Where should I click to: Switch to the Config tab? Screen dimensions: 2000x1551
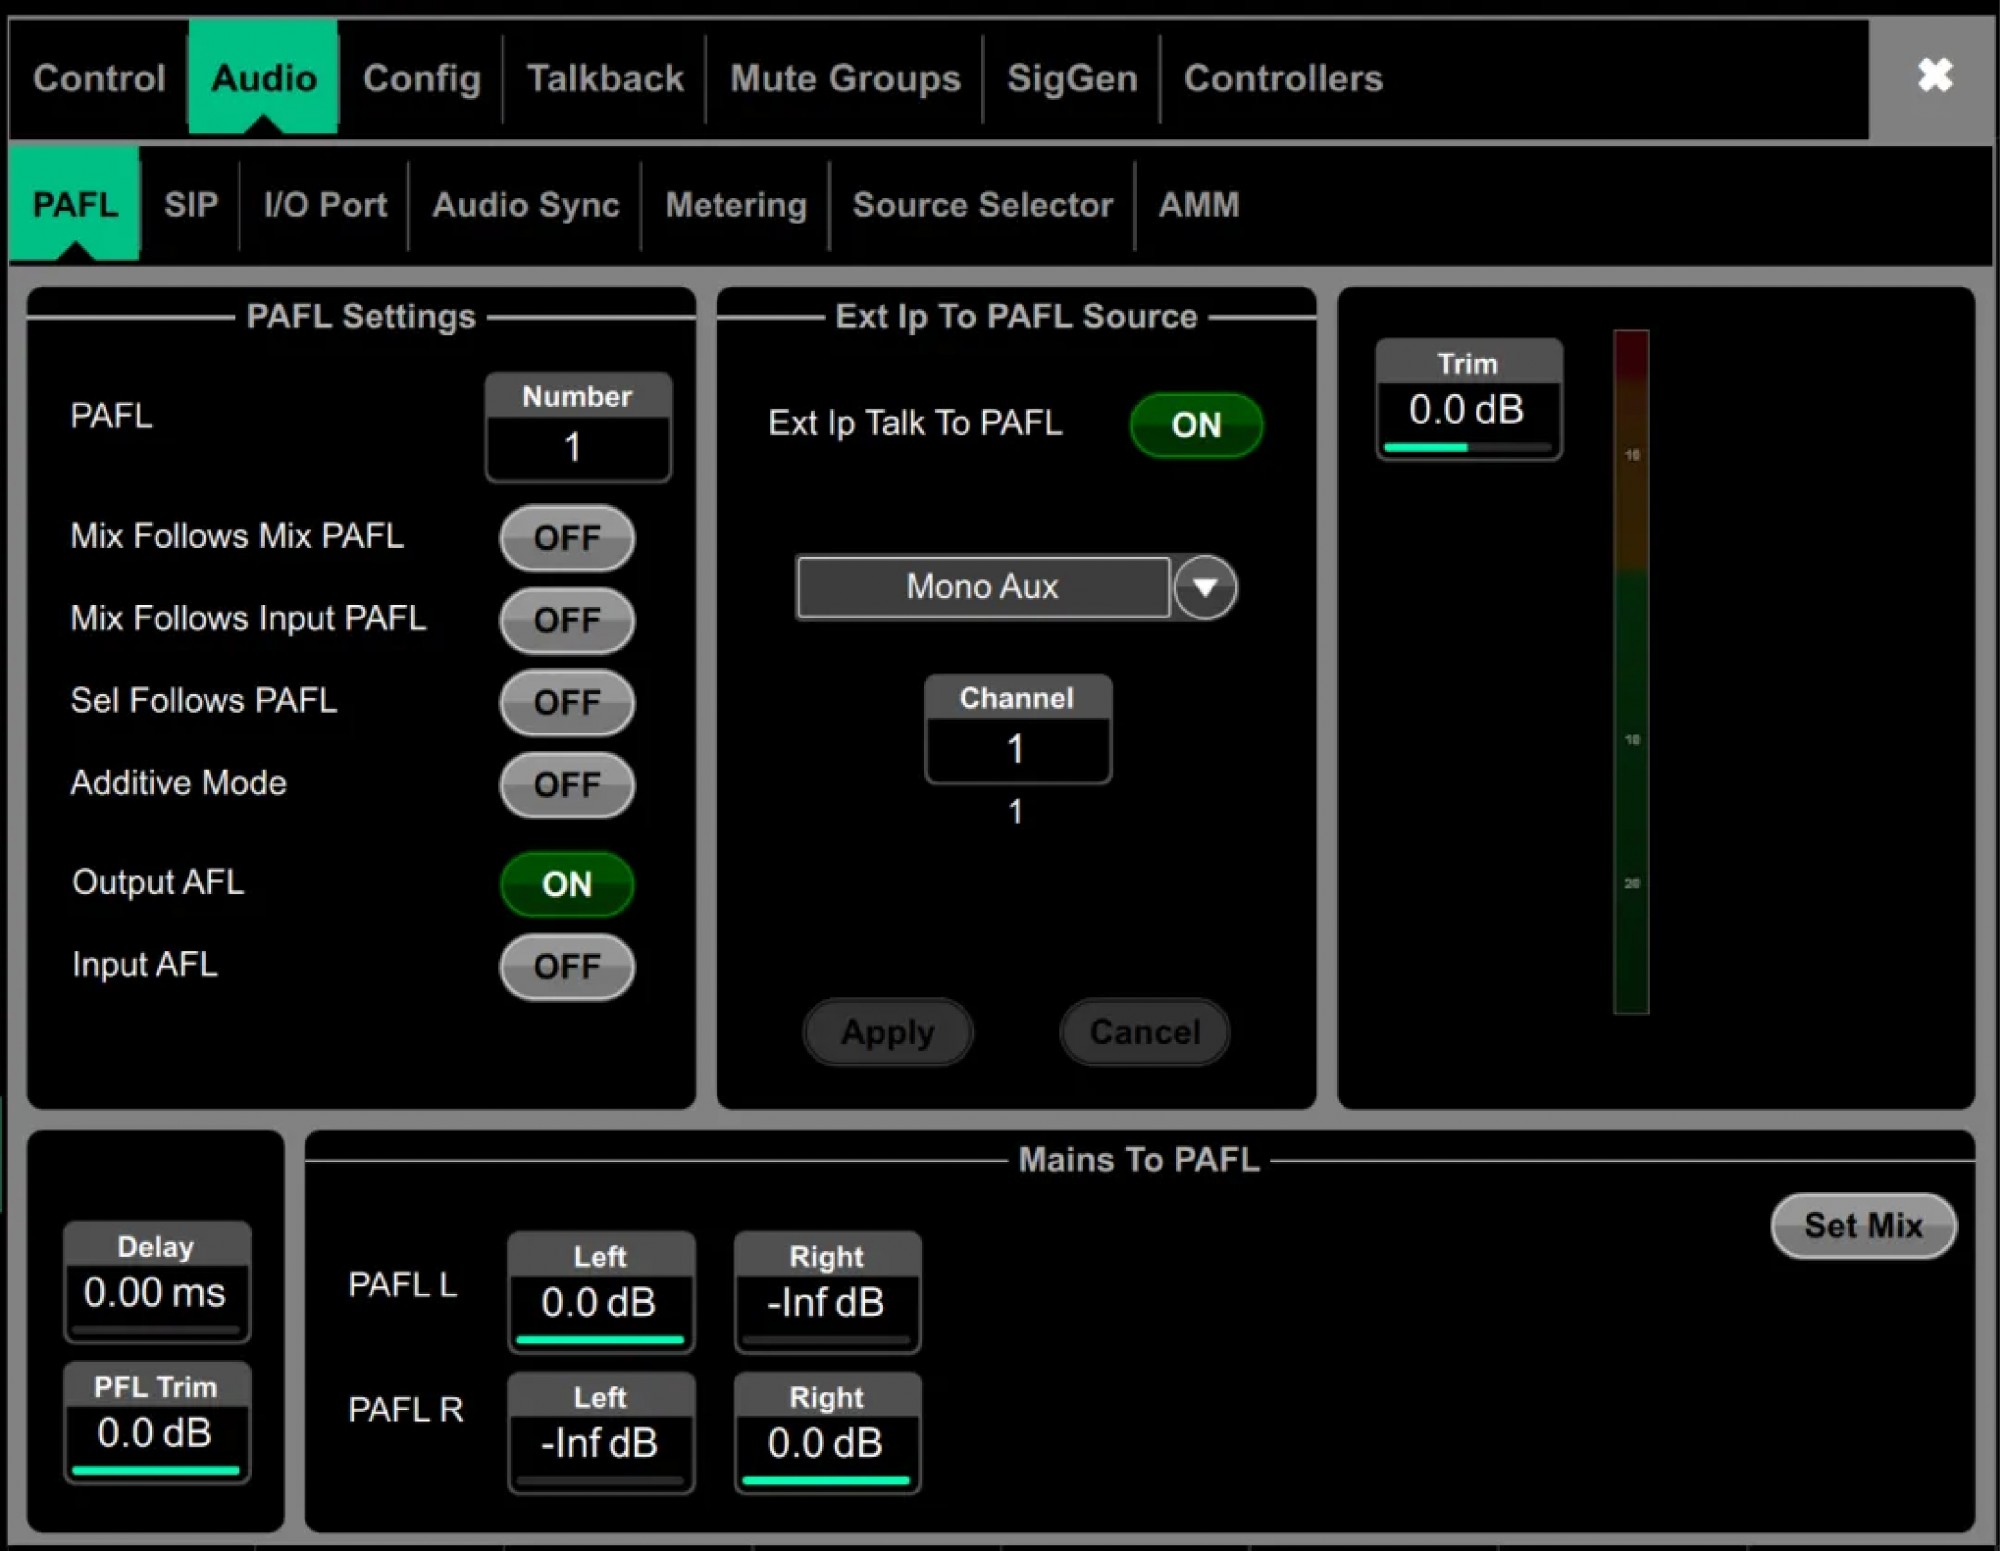tap(421, 78)
